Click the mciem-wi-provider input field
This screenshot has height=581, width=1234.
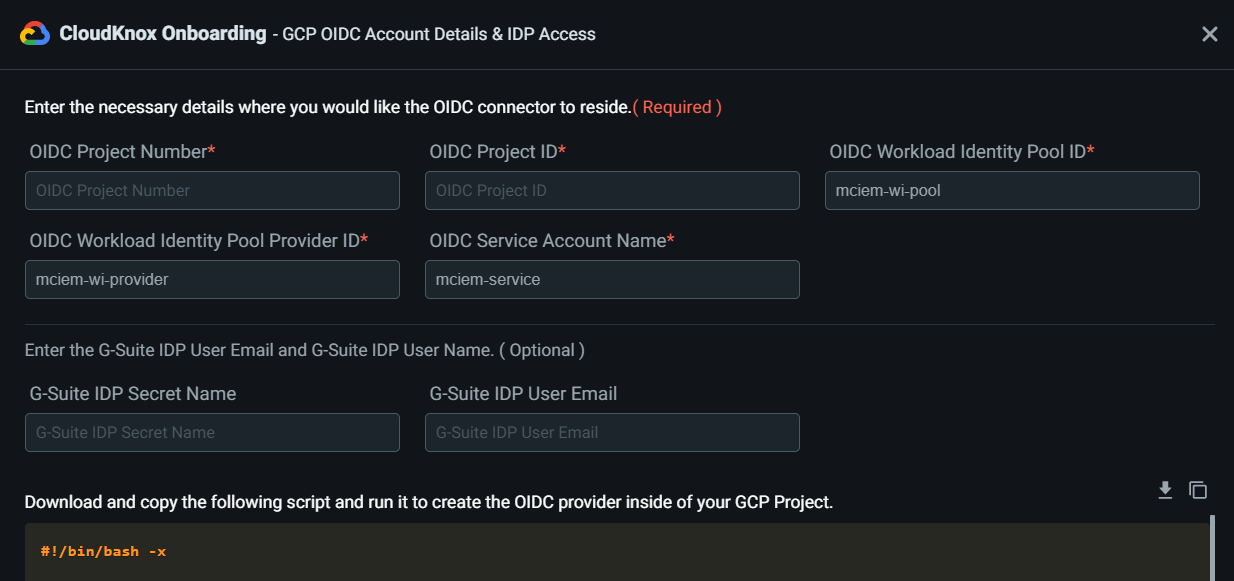pyautogui.click(x=212, y=280)
